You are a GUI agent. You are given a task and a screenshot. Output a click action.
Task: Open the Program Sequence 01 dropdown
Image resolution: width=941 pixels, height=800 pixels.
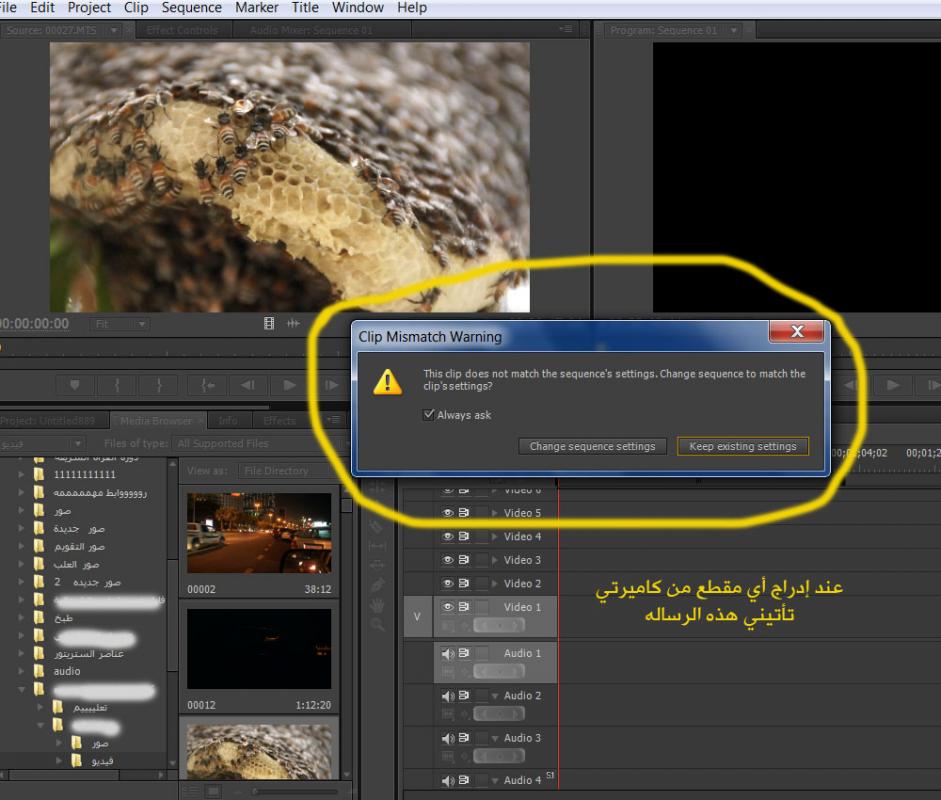(x=733, y=30)
